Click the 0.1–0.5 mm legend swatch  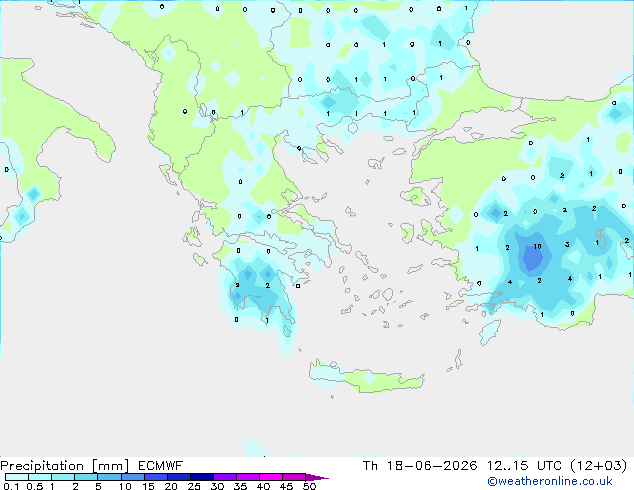(x=17, y=477)
